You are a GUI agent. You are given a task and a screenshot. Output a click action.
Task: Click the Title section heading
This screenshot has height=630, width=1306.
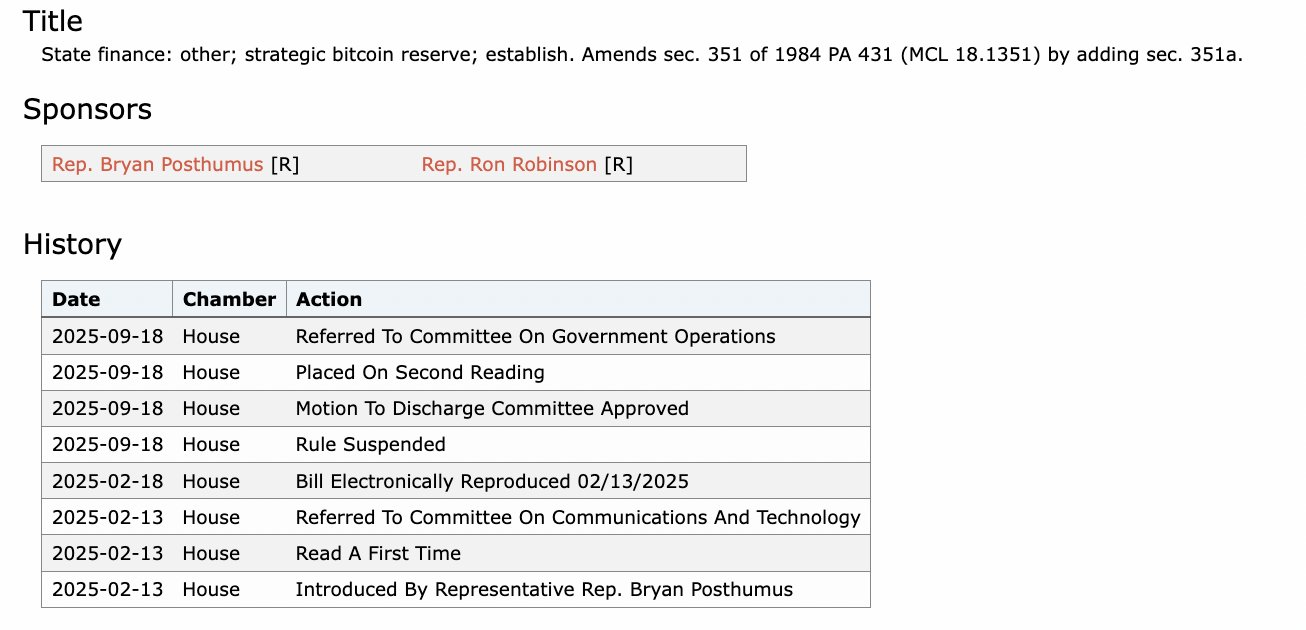(53, 21)
